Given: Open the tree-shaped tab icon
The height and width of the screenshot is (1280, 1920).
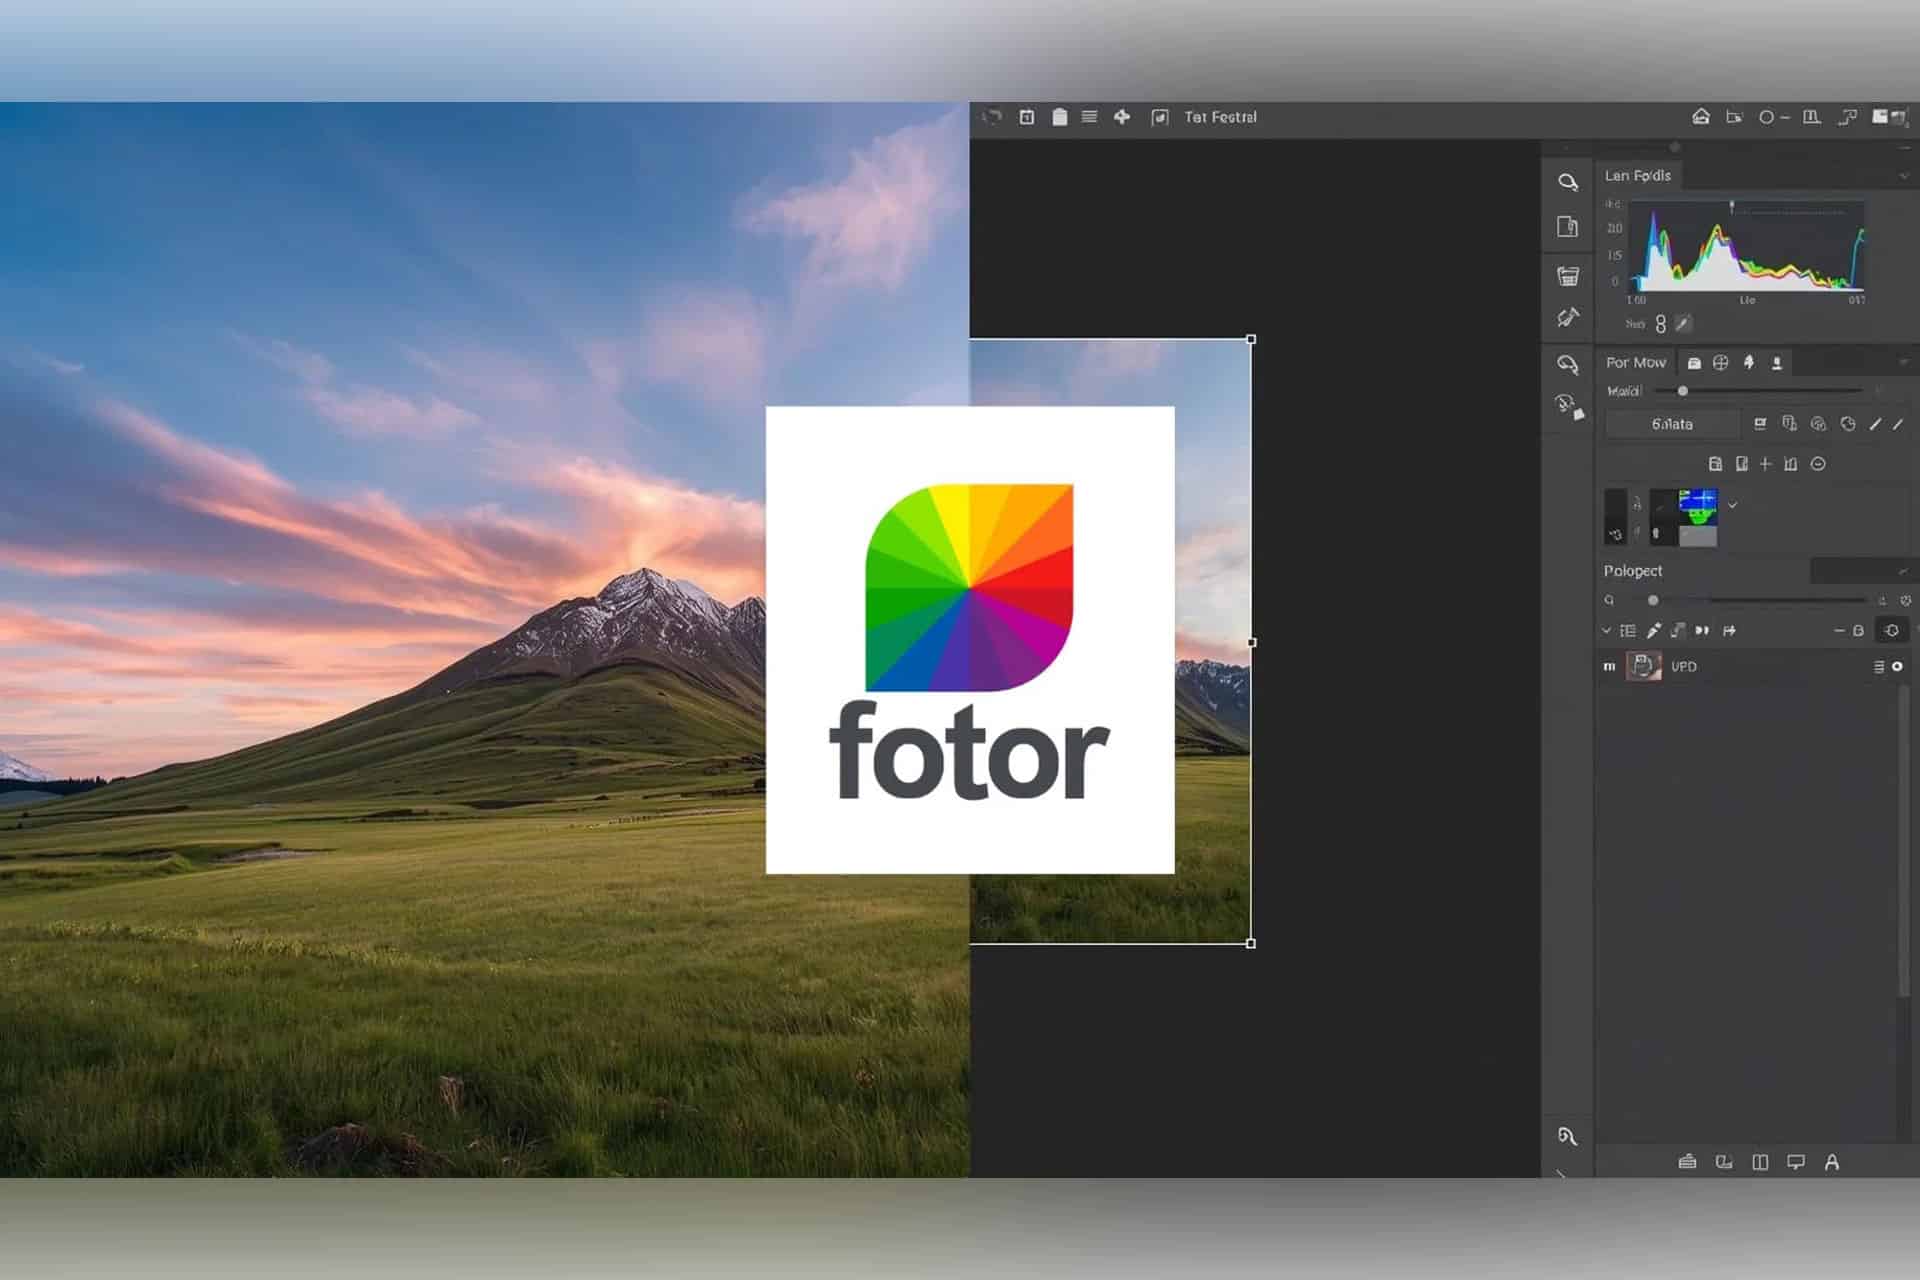Looking at the screenshot, I should 1749,362.
